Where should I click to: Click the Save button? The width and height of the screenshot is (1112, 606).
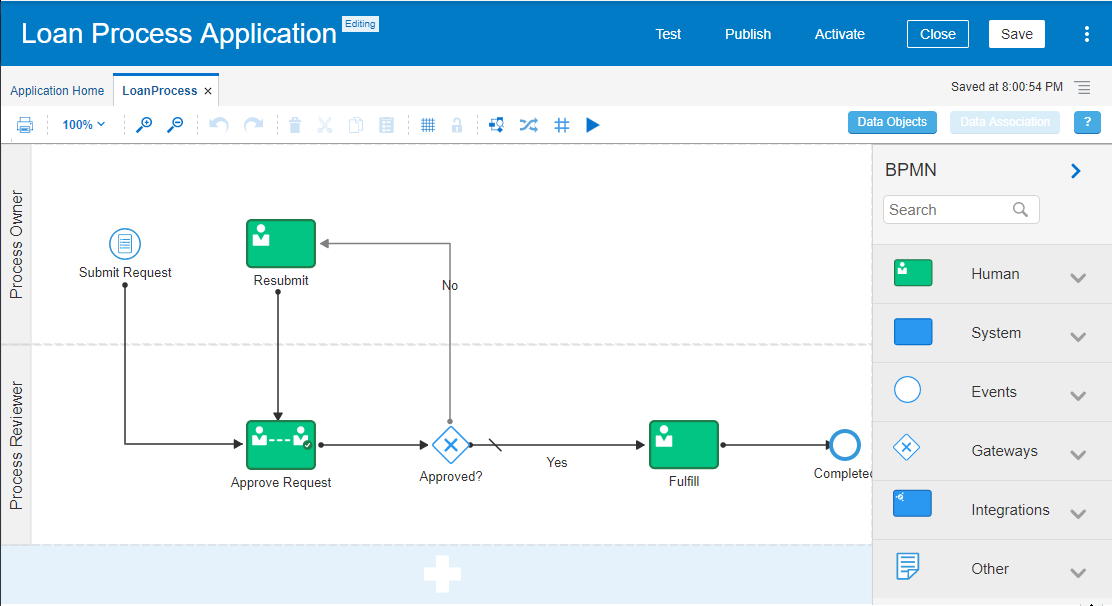(x=1016, y=34)
